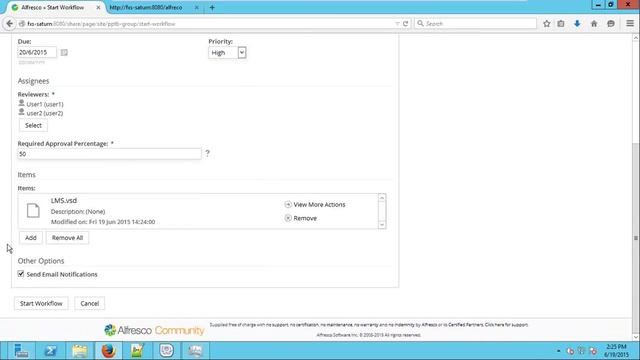
Task: Click the Start Workflow button
Action: coord(41,303)
